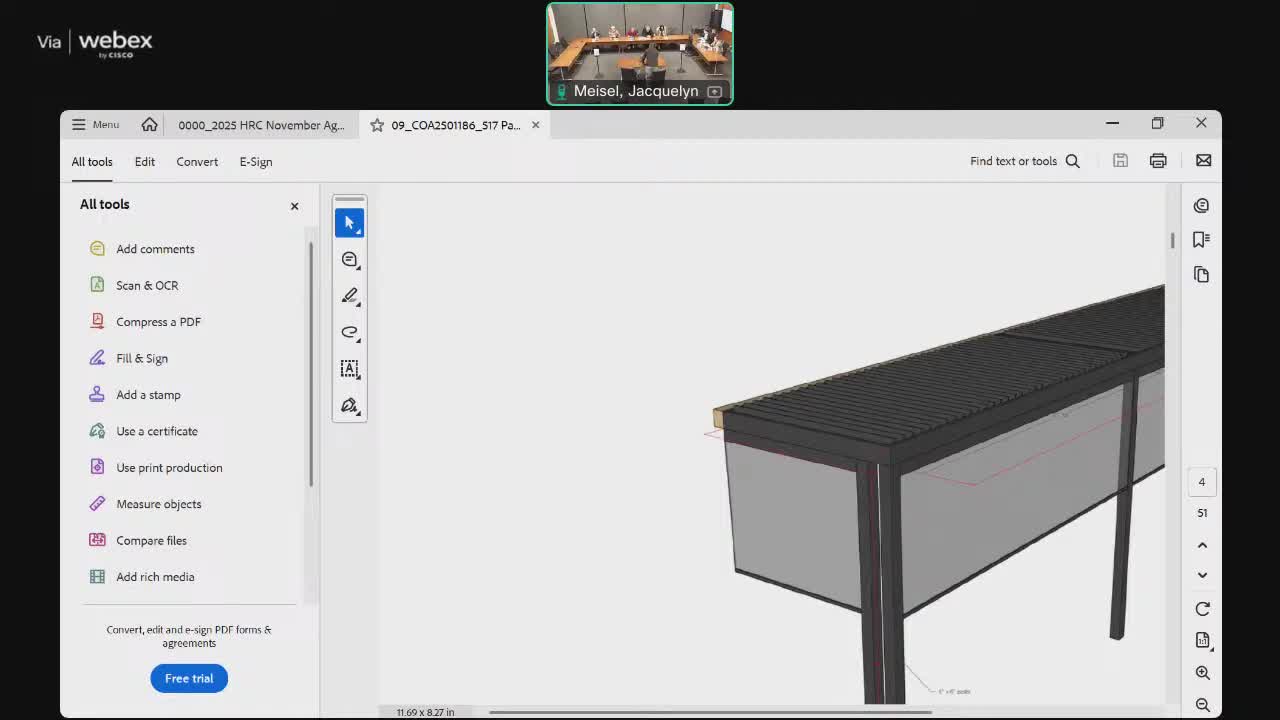Click the Measure objects ruler icon
The width and height of the screenshot is (1280, 720).
point(97,504)
